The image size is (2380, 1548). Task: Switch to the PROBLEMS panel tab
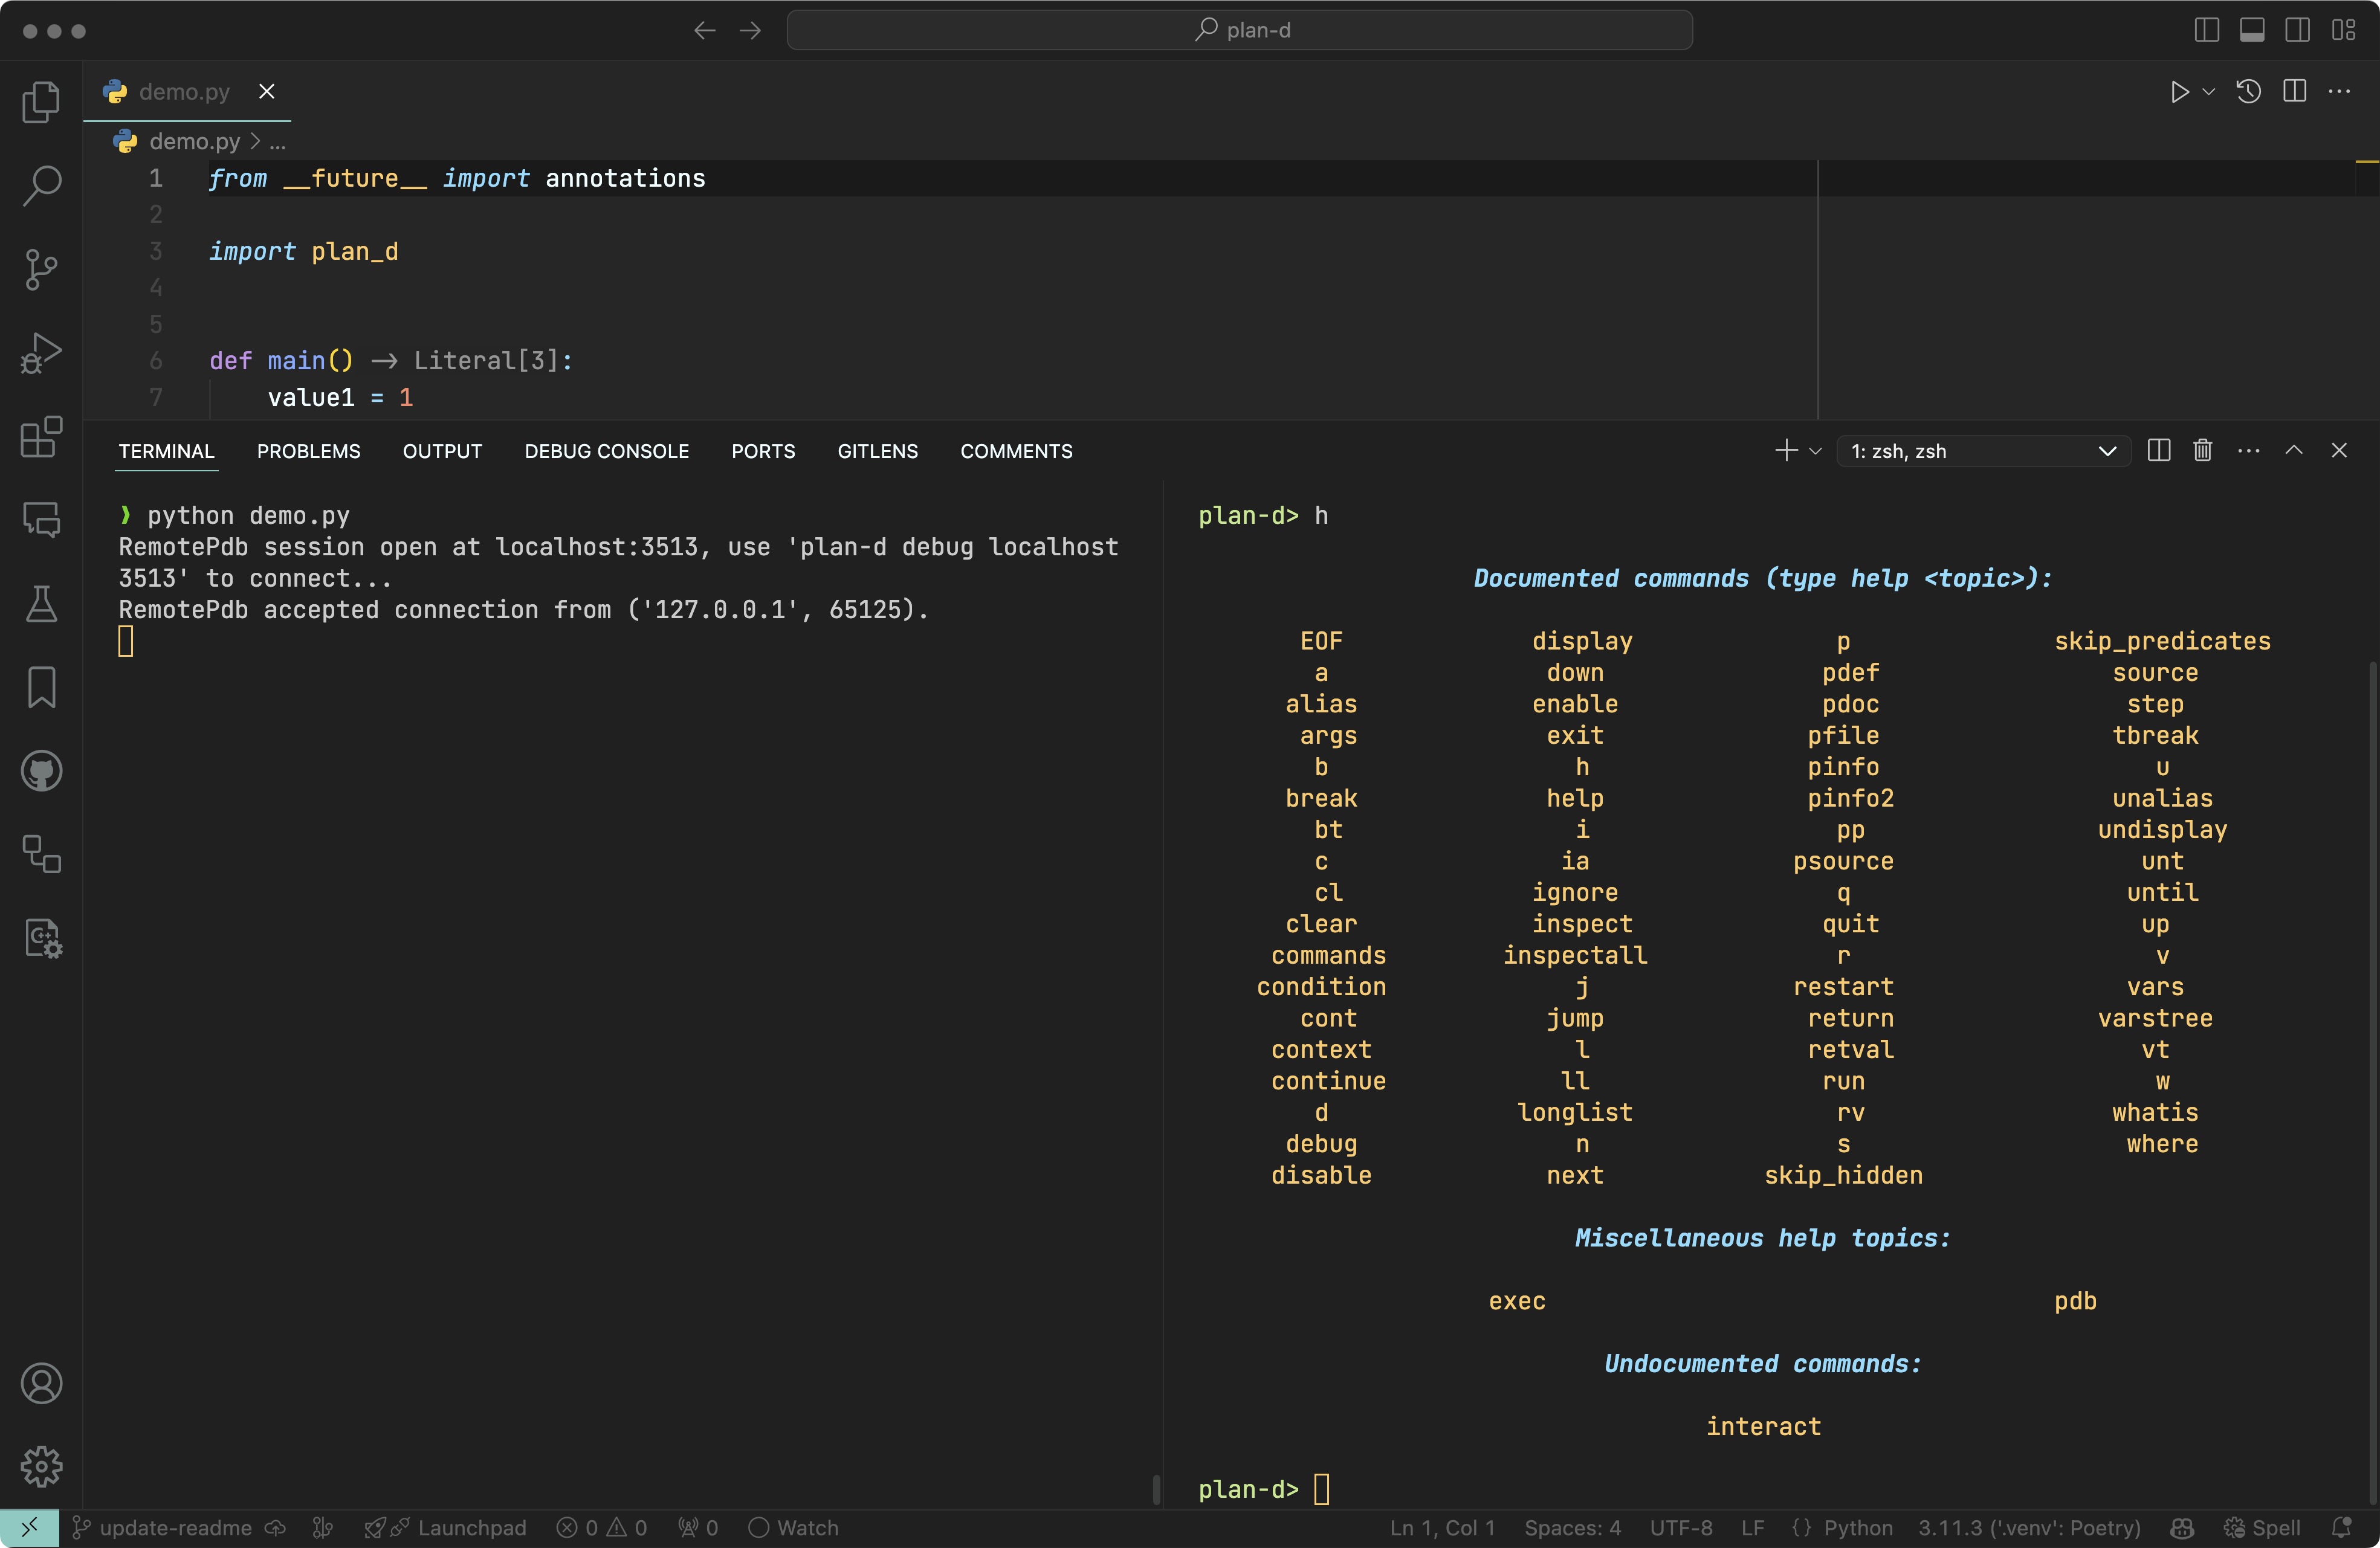coord(308,451)
